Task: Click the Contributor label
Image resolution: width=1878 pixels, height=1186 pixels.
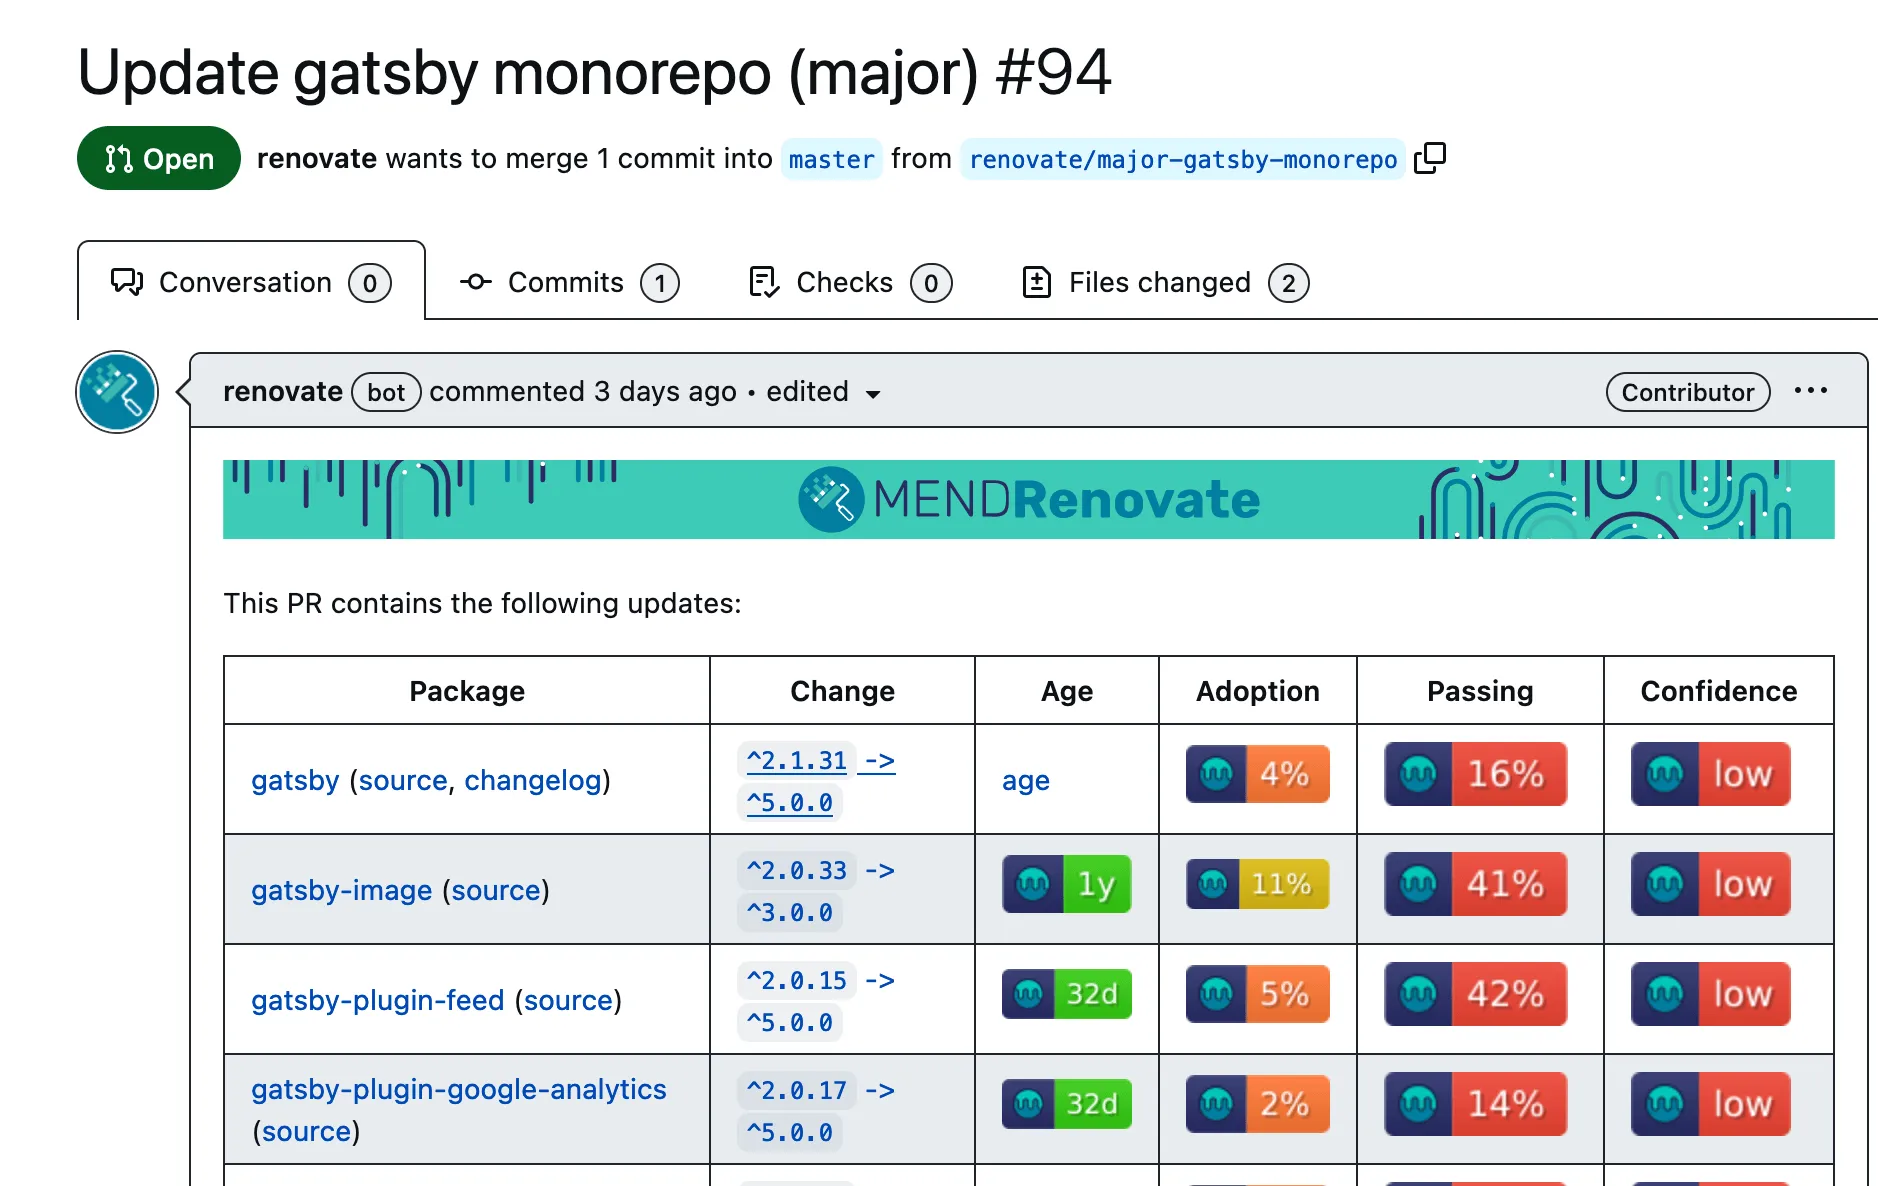Action: pyautogui.click(x=1687, y=392)
